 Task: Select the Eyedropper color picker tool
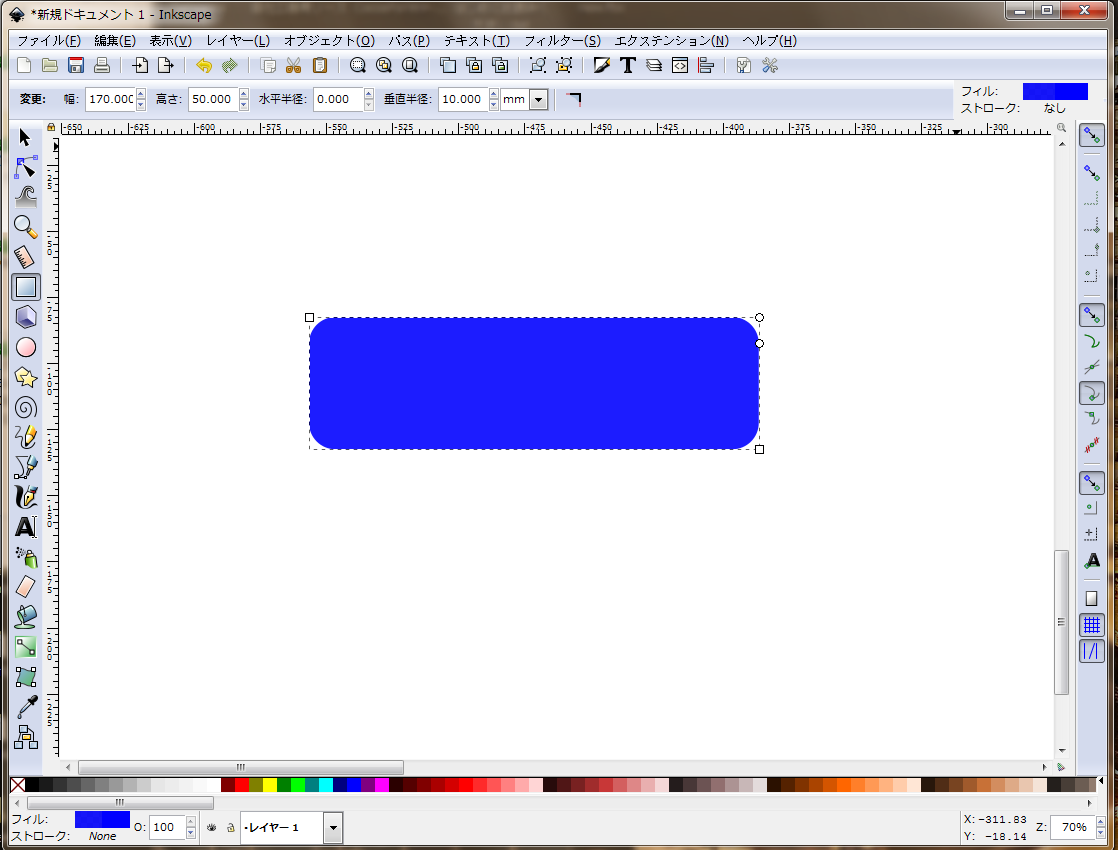click(x=26, y=707)
